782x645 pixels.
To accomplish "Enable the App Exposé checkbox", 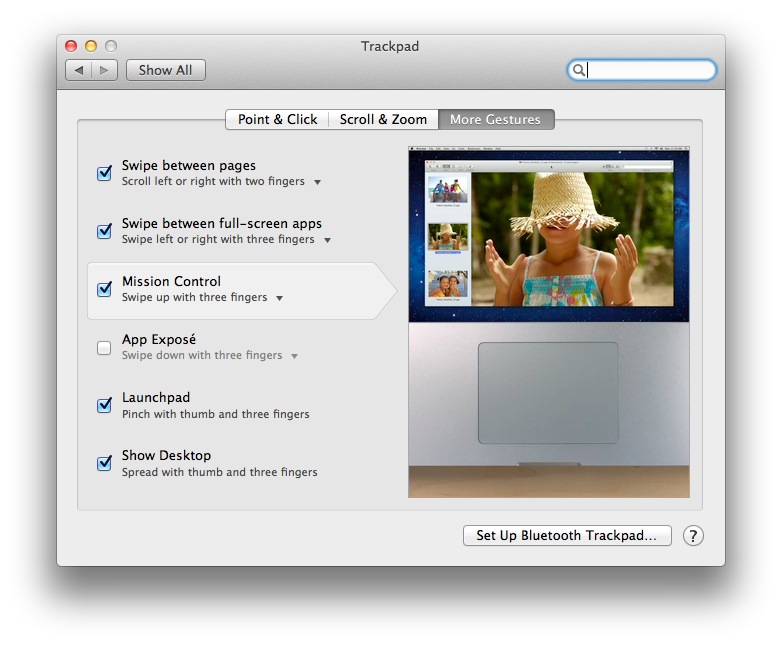I will (104, 348).
